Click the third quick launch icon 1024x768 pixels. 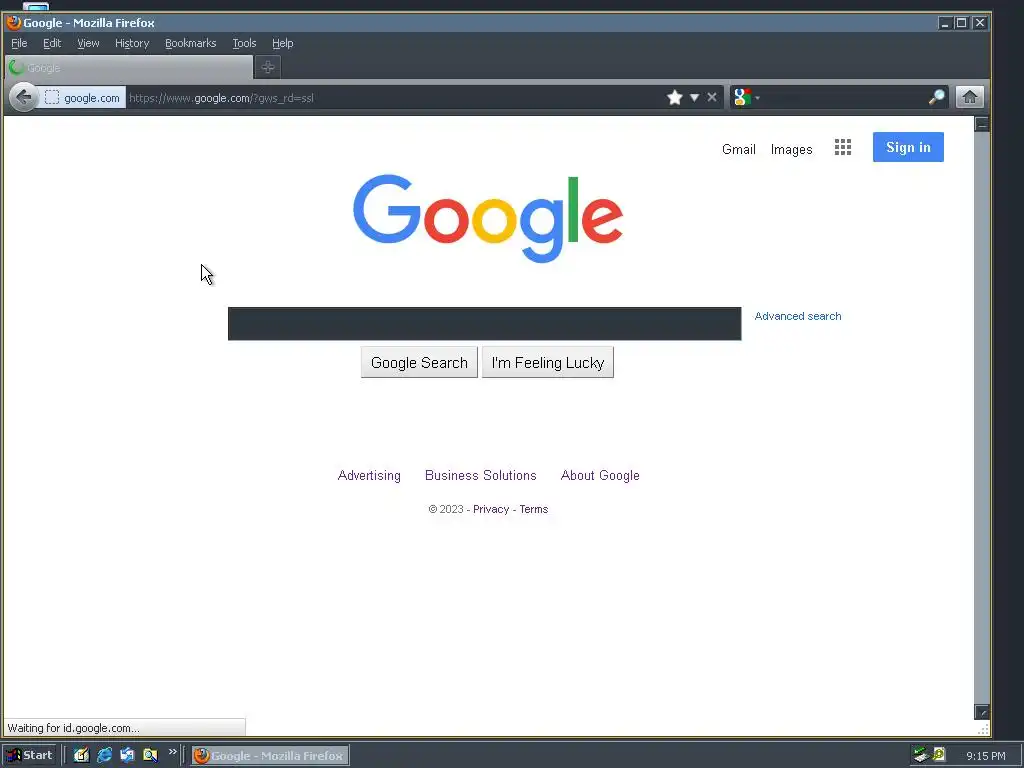(x=127, y=755)
